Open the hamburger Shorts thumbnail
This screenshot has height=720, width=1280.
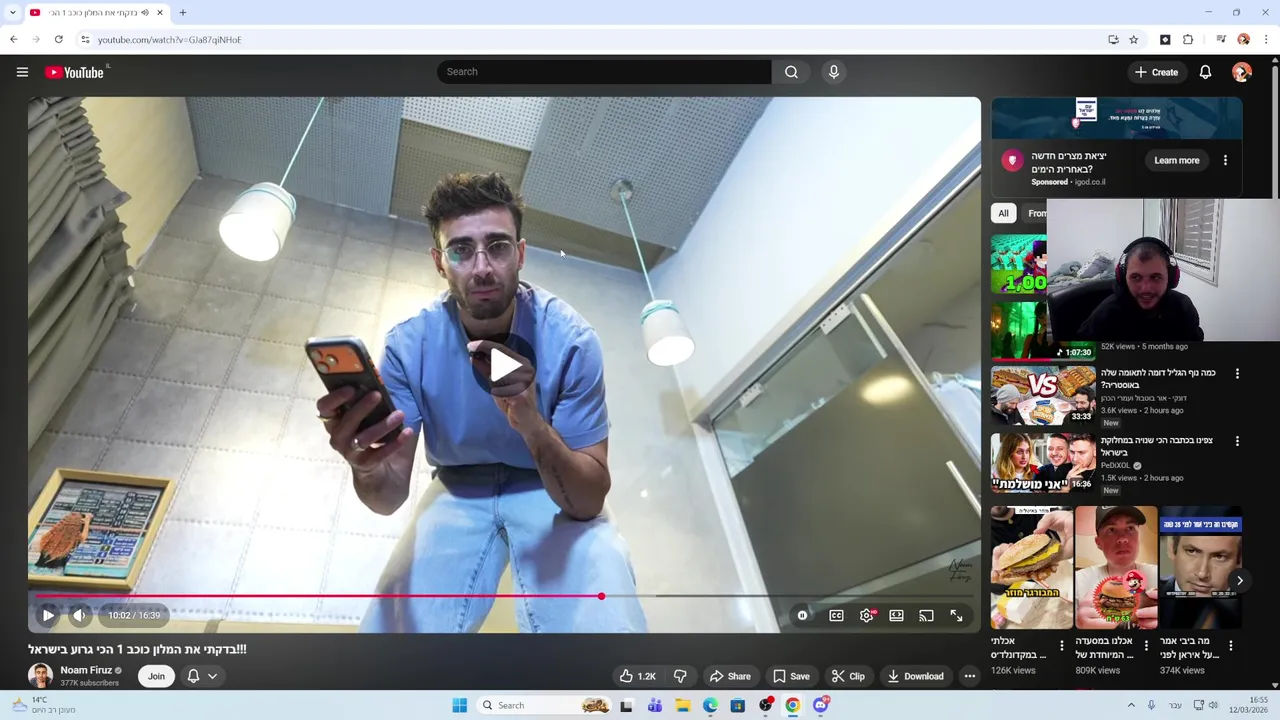tap(1031, 568)
